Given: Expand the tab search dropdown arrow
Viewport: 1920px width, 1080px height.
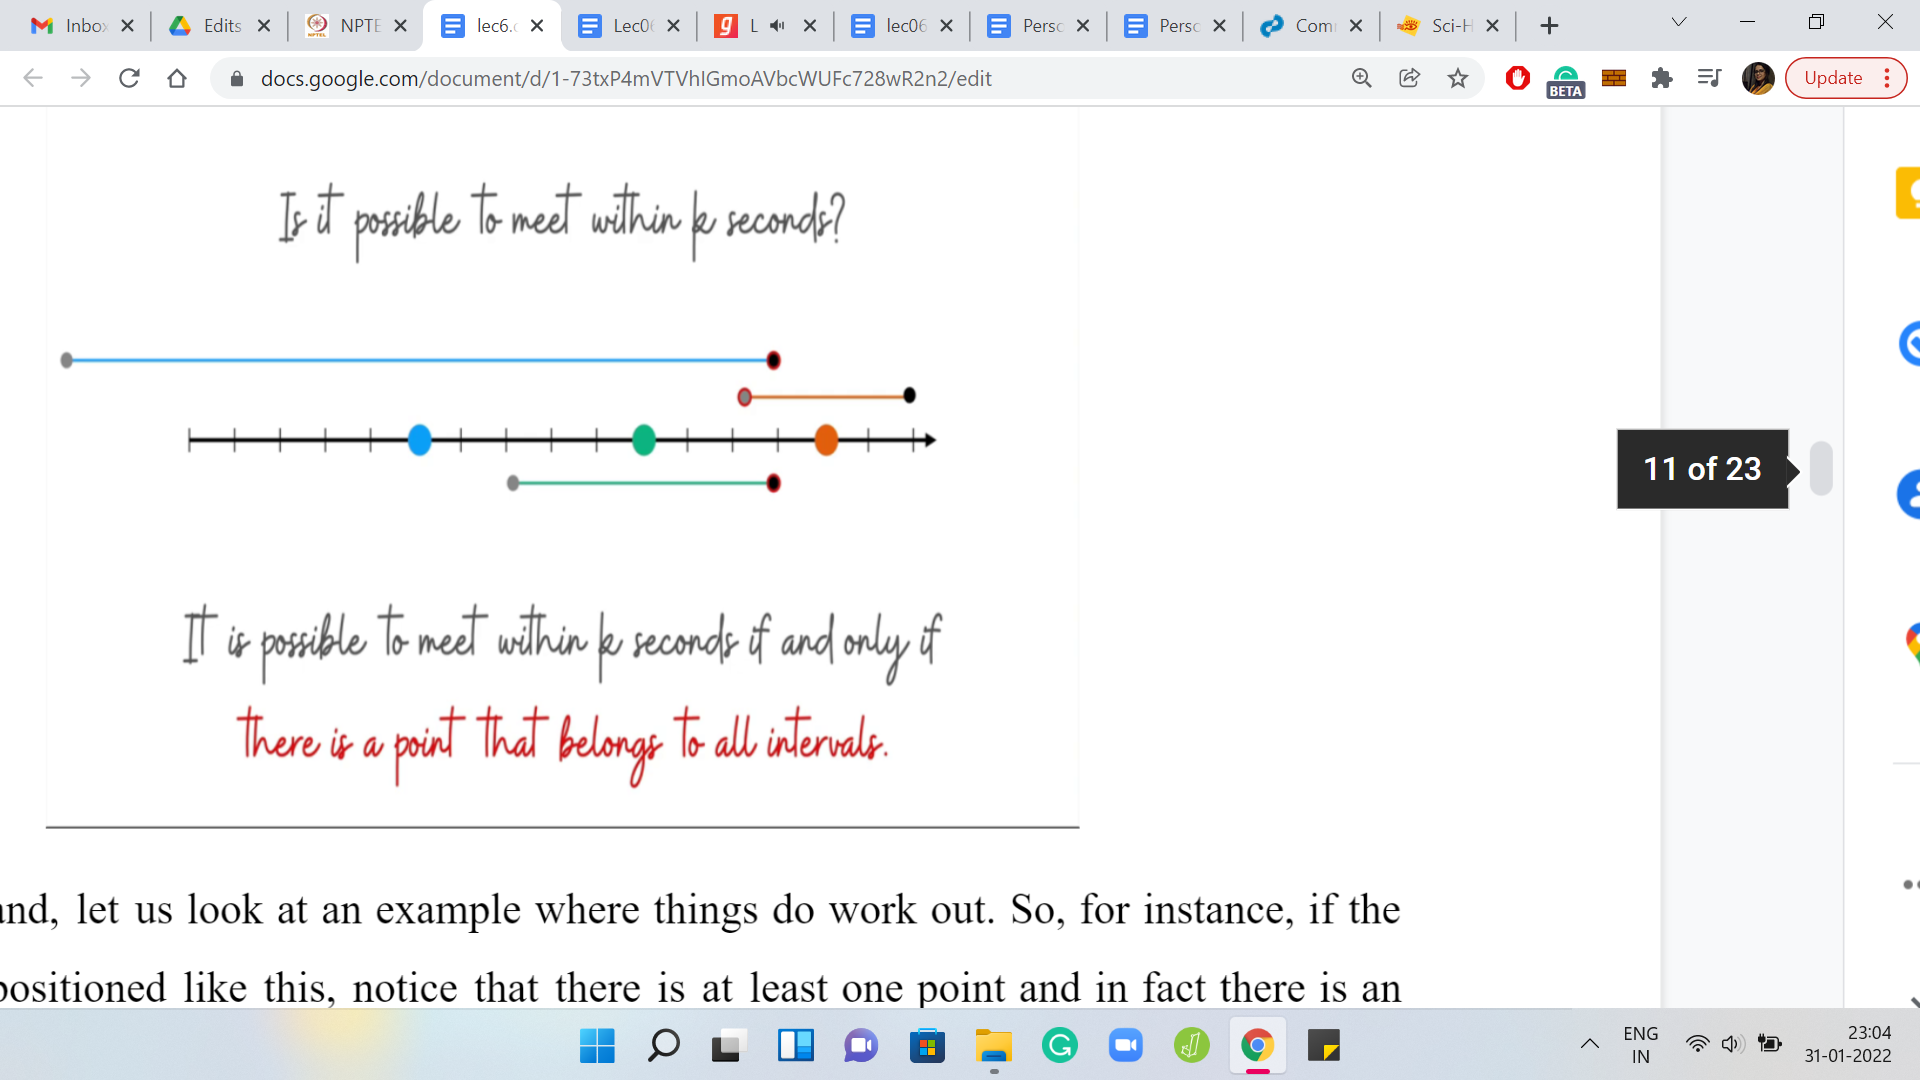Looking at the screenshot, I should pos(1679,22).
